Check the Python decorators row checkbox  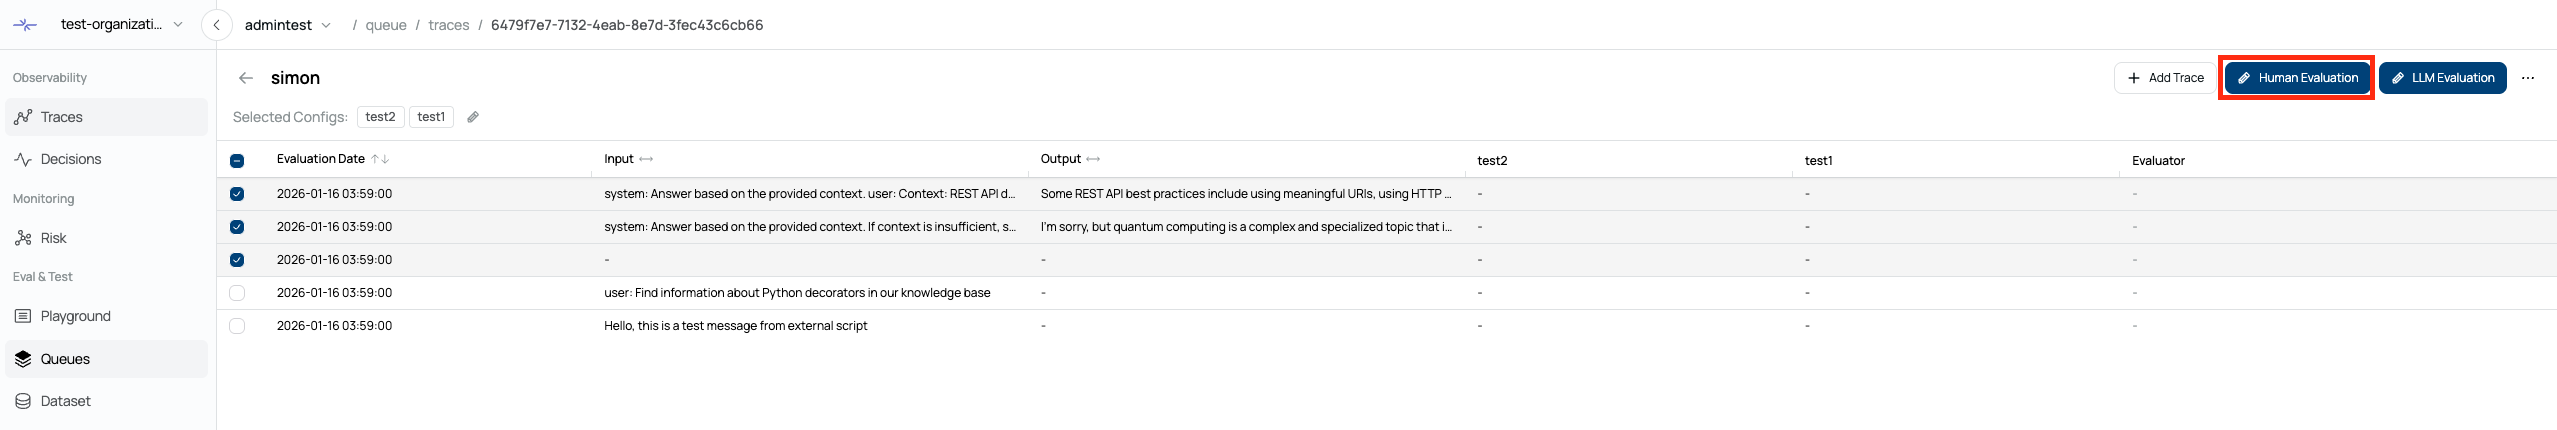coord(237,293)
